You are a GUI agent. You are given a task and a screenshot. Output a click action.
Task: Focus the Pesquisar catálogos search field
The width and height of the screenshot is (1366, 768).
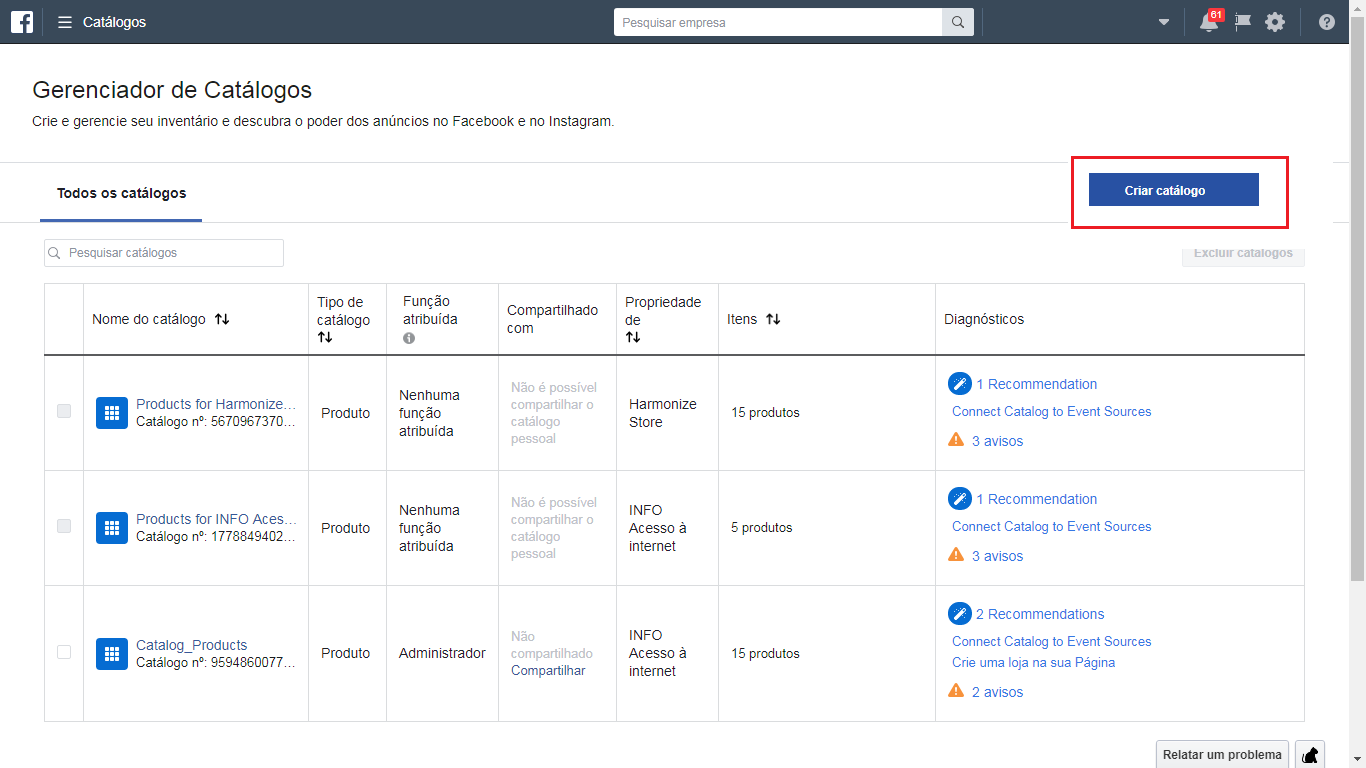coord(164,253)
